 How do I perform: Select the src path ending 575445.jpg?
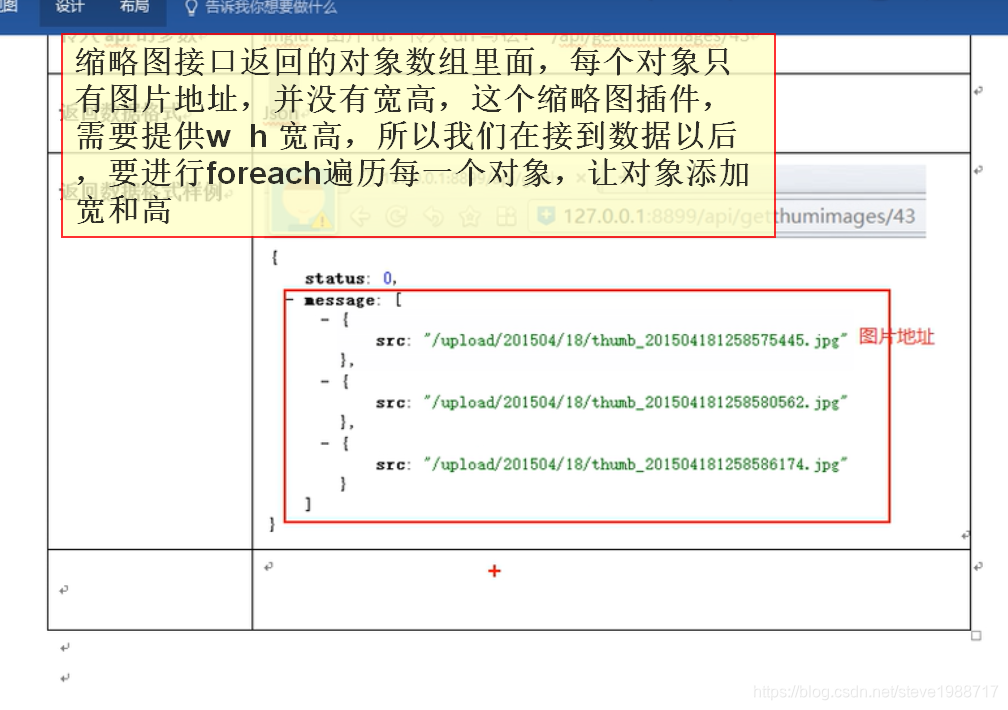(x=635, y=340)
